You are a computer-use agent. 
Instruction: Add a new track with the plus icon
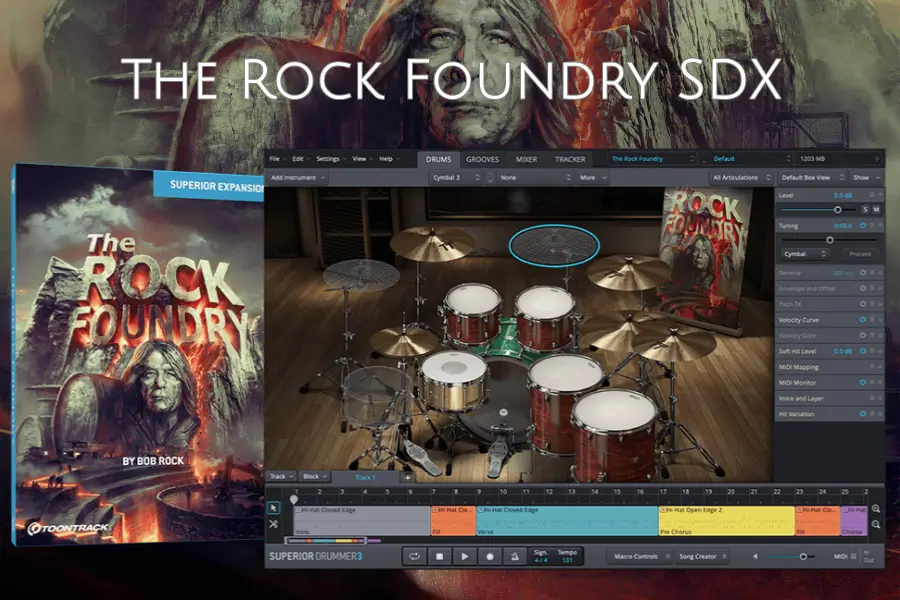pyautogui.click(x=408, y=477)
